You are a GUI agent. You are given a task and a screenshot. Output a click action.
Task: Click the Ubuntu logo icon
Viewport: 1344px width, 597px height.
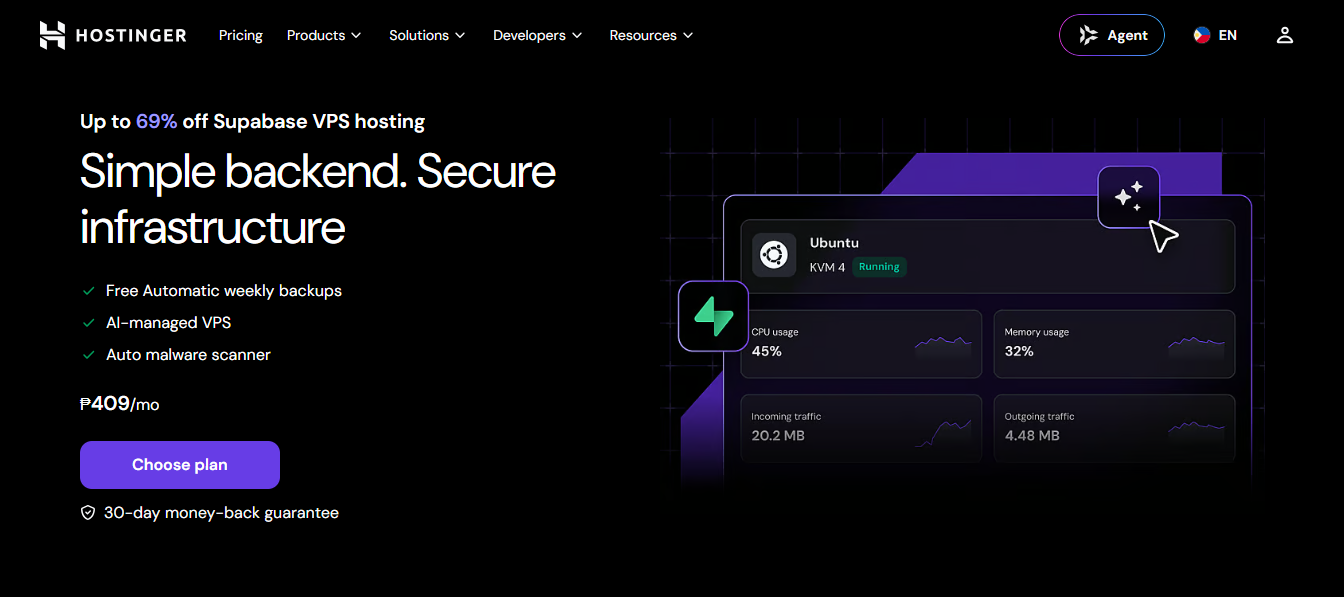[774, 255]
